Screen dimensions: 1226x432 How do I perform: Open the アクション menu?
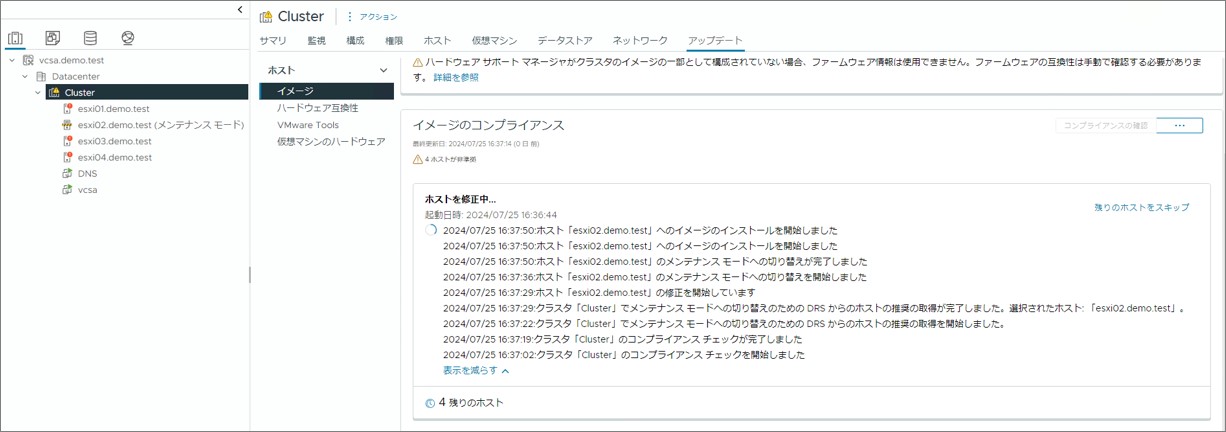(x=371, y=17)
